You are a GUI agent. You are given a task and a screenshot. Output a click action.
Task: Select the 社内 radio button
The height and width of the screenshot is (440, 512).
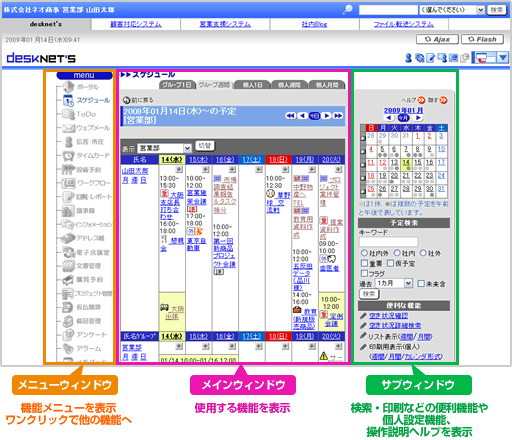(397, 253)
